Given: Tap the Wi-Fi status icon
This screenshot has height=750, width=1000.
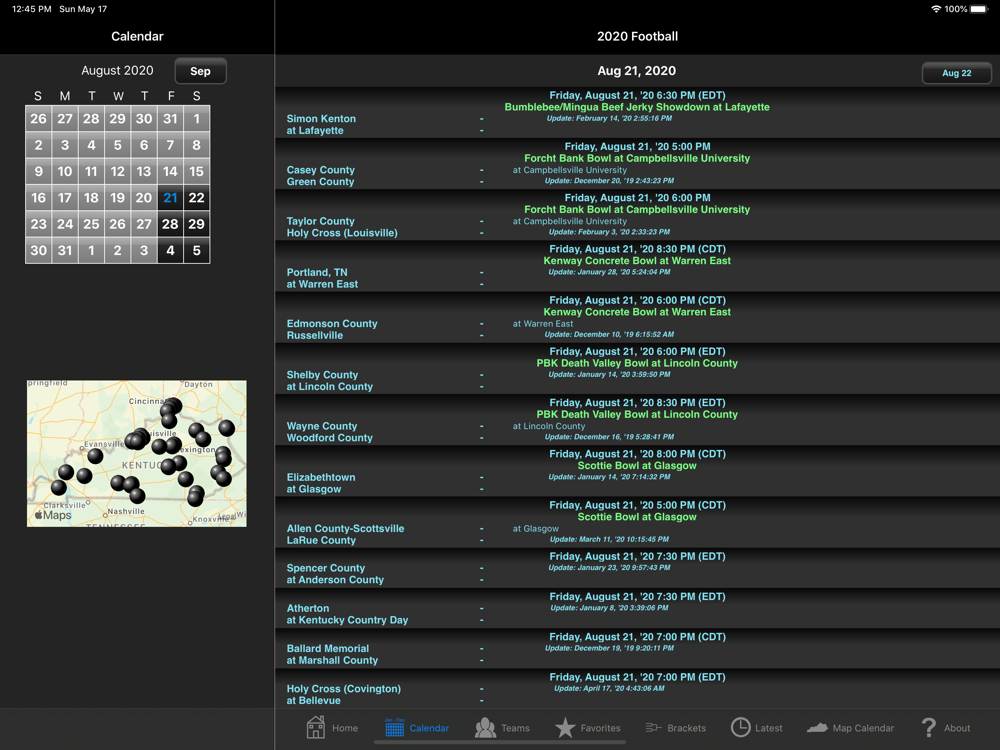Looking at the screenshot, I should click(x=936, y=9).
